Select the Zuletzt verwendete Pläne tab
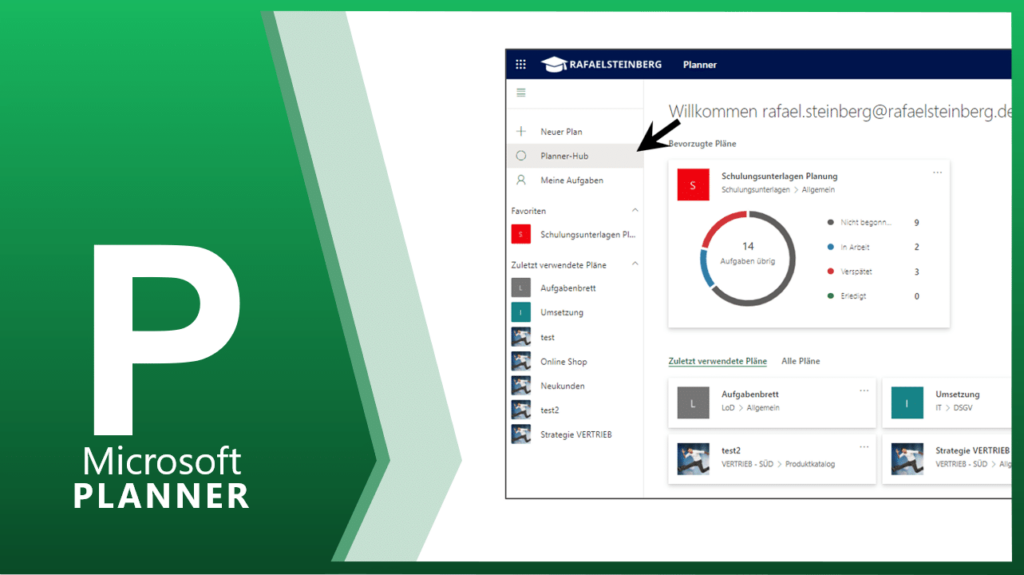The height and width of the screenshot is (575, 1024). (x=717, y=361)
